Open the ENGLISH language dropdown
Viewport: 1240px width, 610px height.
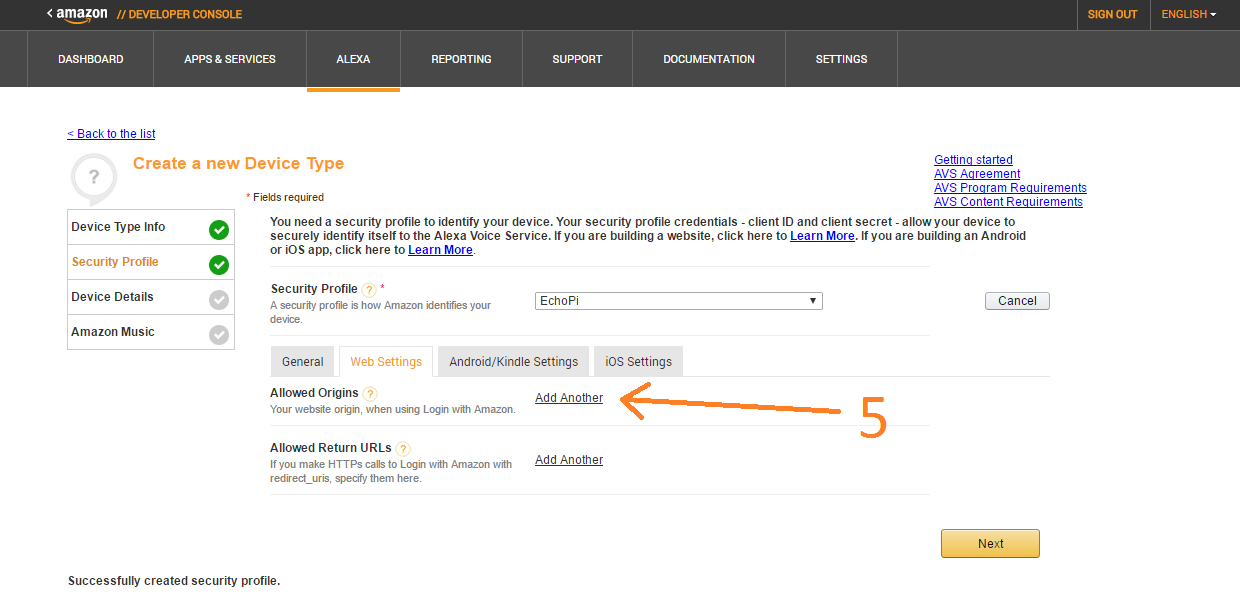pyautogui.click(x=1188, y=14)
